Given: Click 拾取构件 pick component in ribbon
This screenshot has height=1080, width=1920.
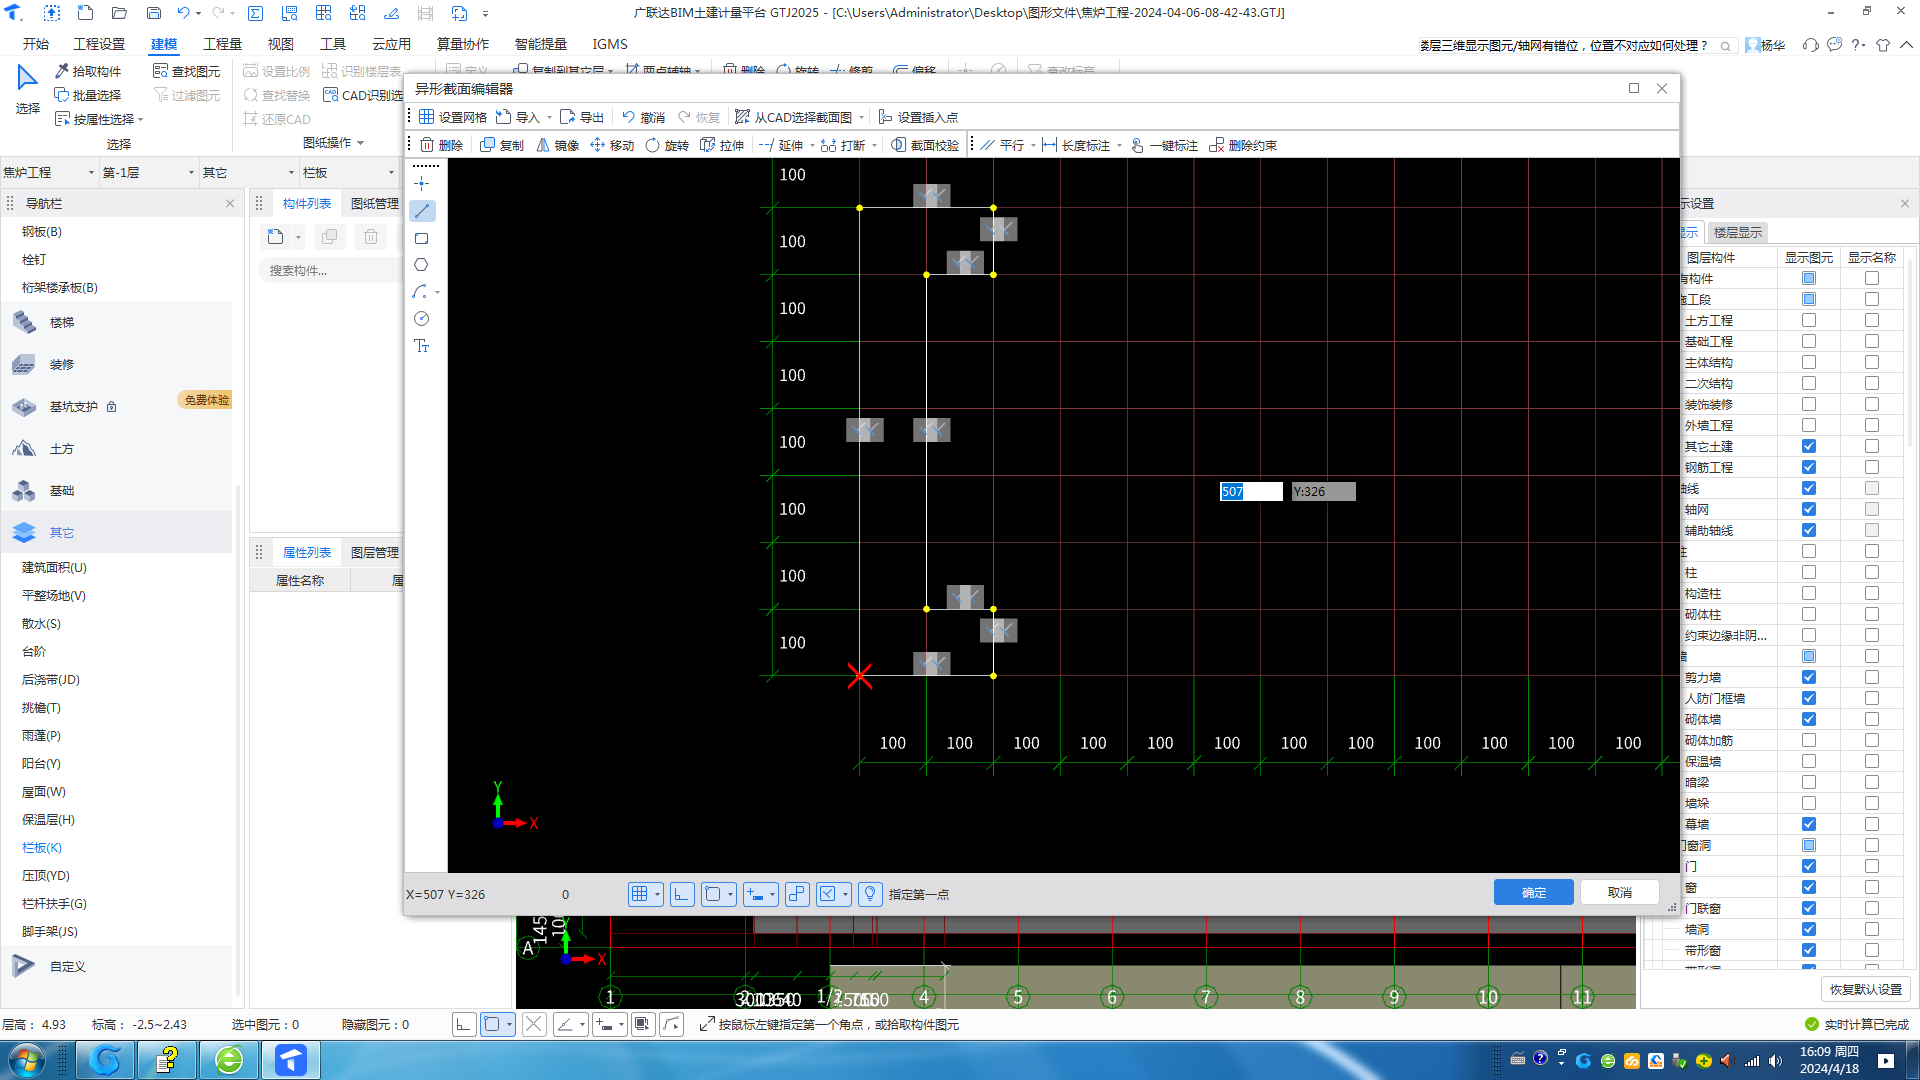Looking at the screenshot, I should [x=88, y=71].
